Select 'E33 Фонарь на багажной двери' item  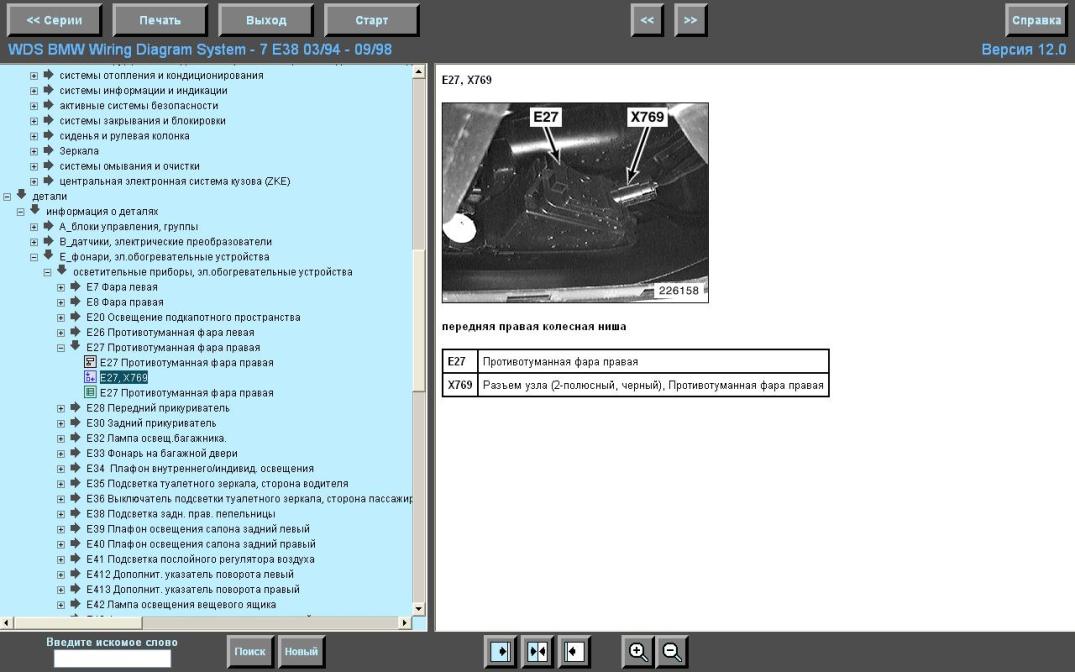click(162, 453)
